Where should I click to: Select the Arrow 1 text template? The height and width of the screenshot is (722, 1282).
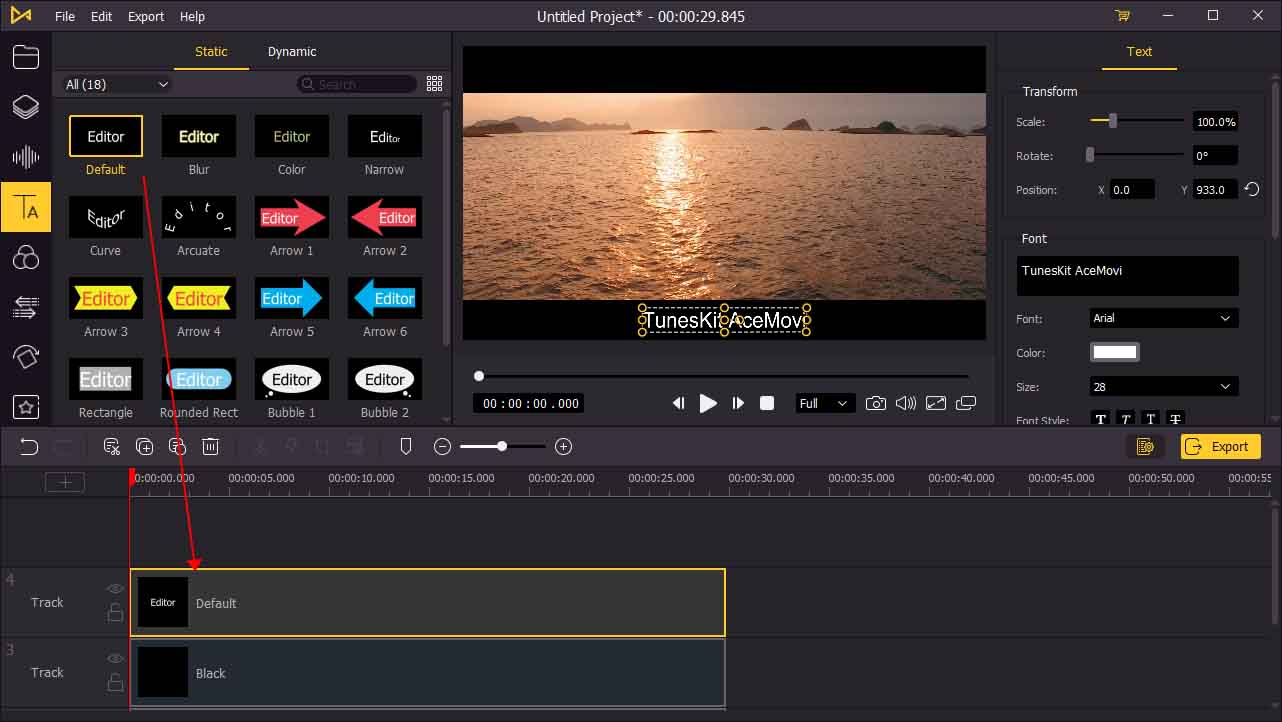[x=292, y=217]
